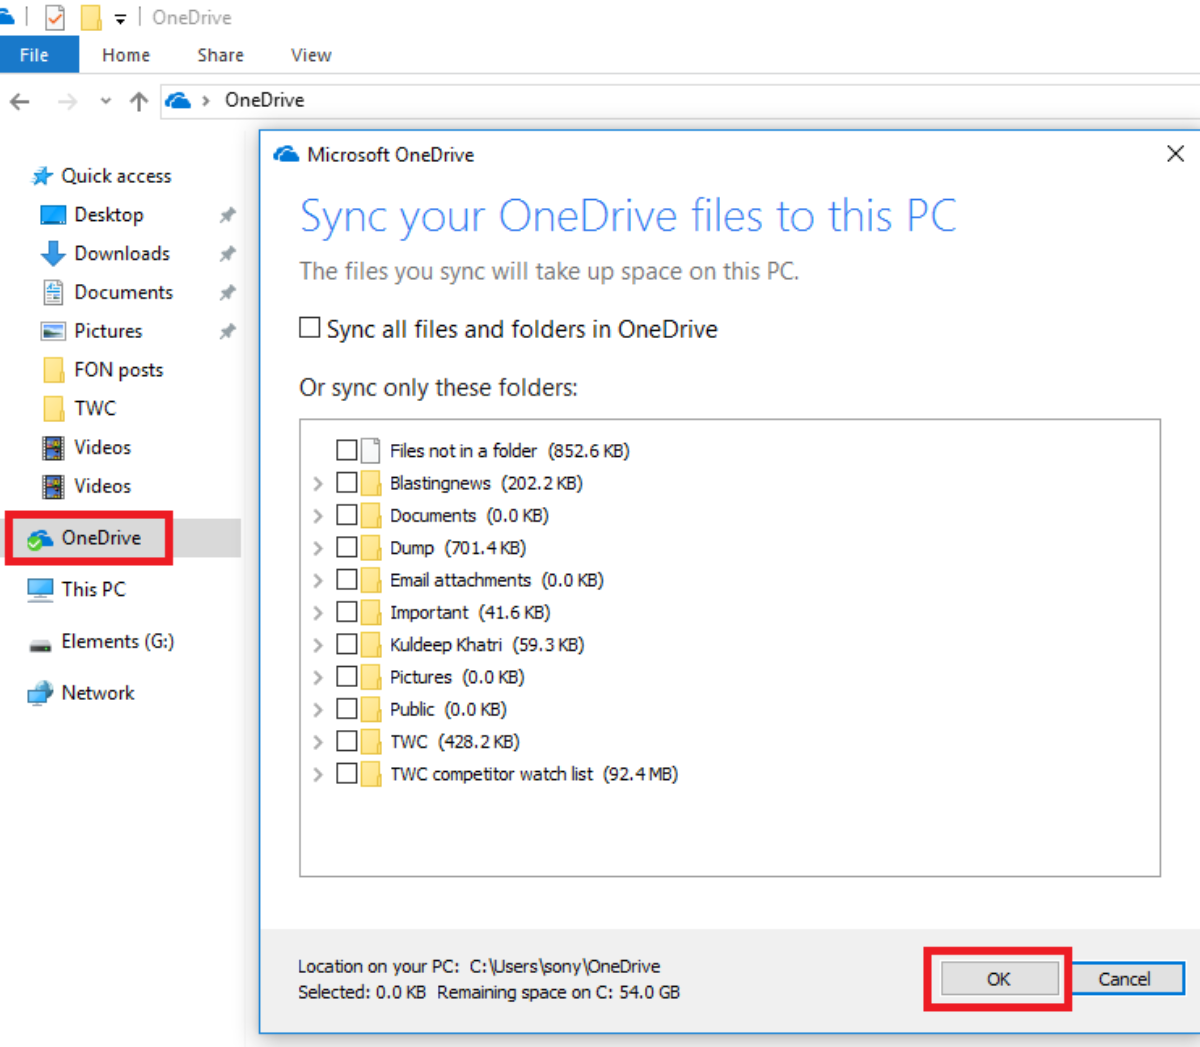Check the Files not in a folder box
The width and height of the screenshot is (1200, 1047).
click(347, 450)
